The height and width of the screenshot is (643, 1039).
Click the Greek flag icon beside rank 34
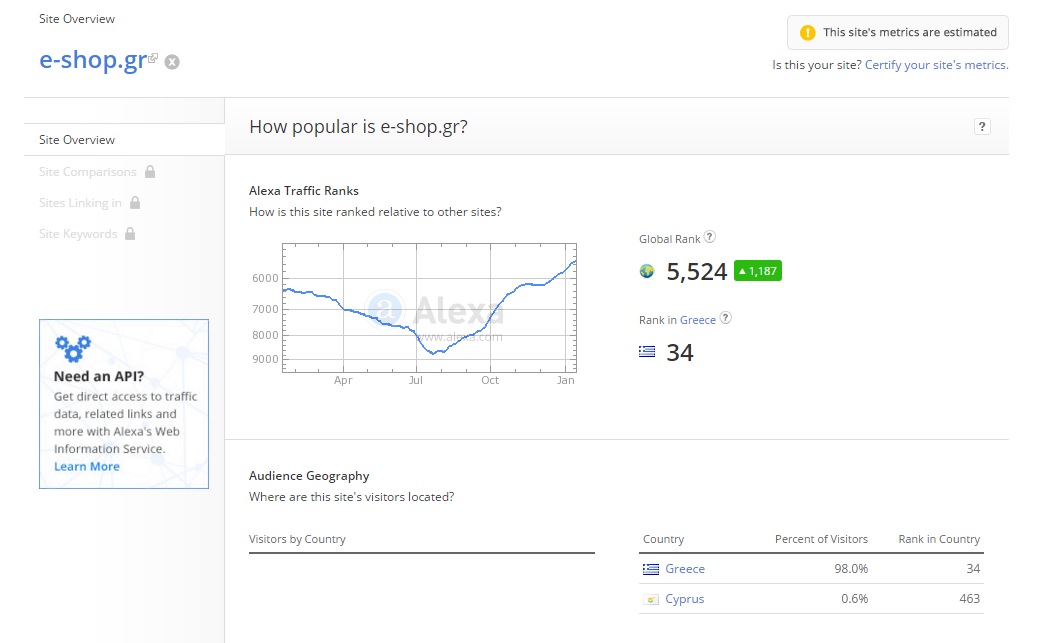(647, 352)
